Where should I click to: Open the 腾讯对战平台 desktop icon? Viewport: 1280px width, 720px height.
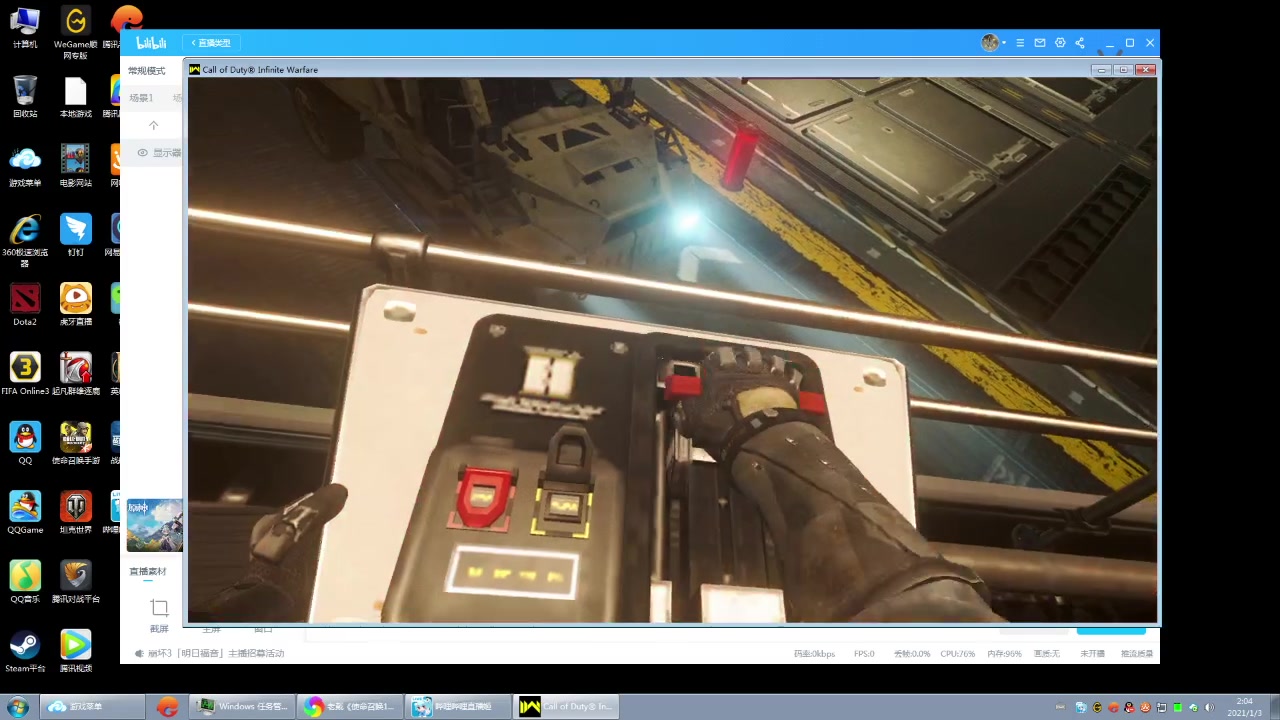coord(76,581)
